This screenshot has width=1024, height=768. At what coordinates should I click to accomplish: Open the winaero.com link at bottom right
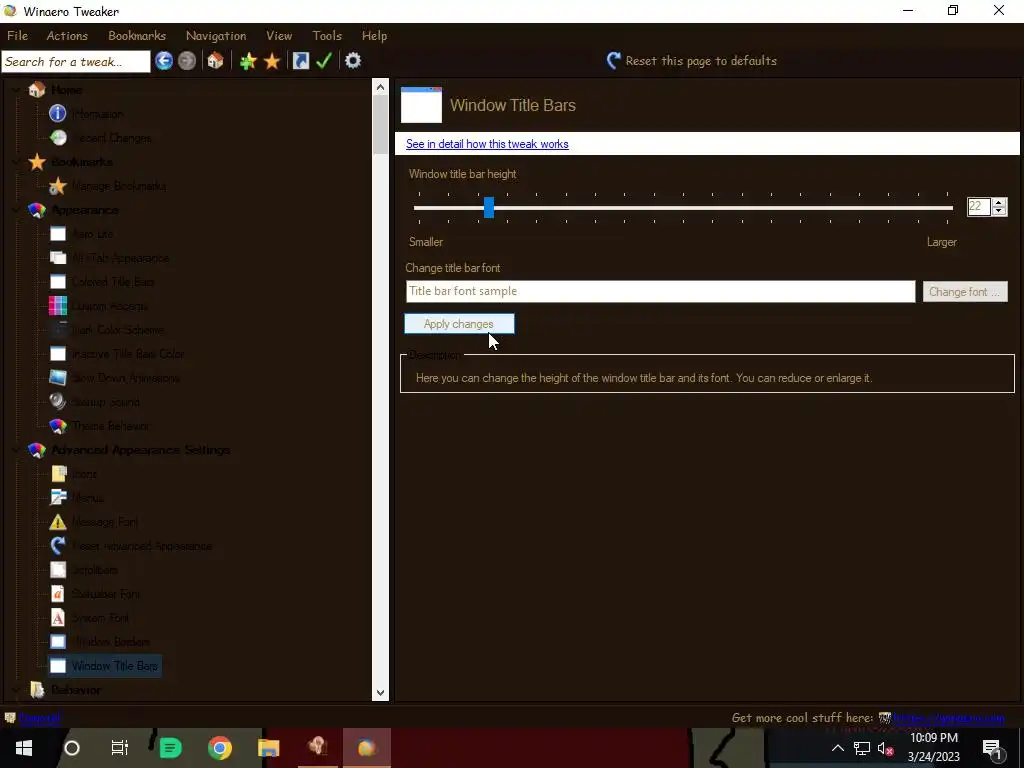948,718
